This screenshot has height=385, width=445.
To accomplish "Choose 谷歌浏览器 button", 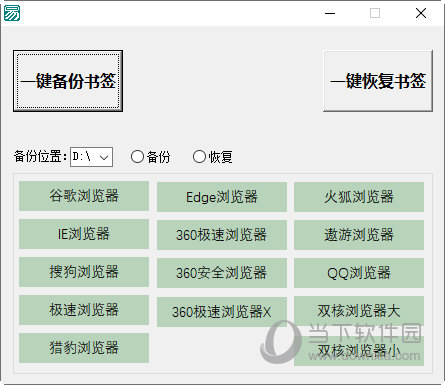I will 84,196.
